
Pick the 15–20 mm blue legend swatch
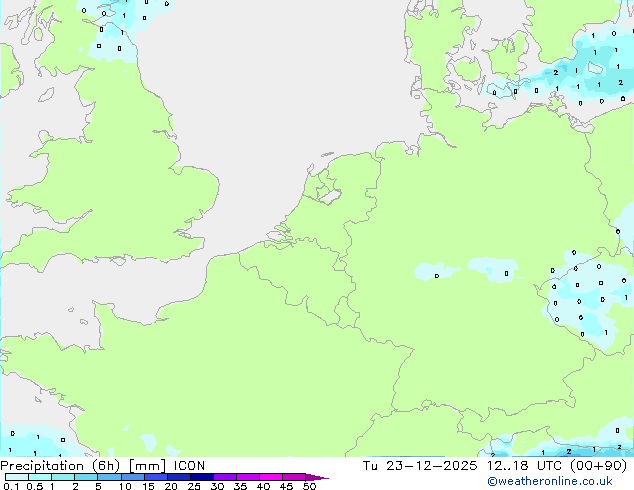pos(156,477)
